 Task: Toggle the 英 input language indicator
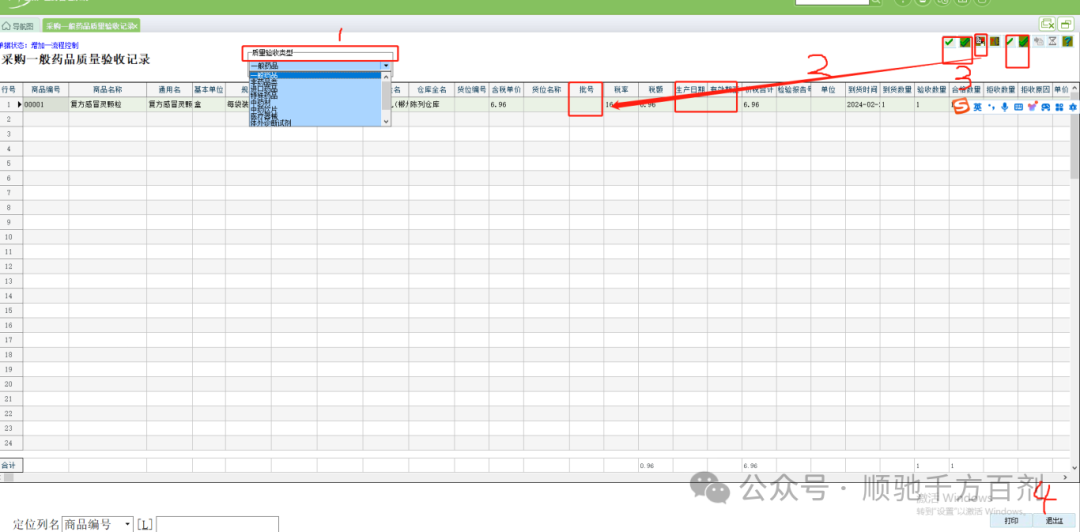[x=977, y=107]
